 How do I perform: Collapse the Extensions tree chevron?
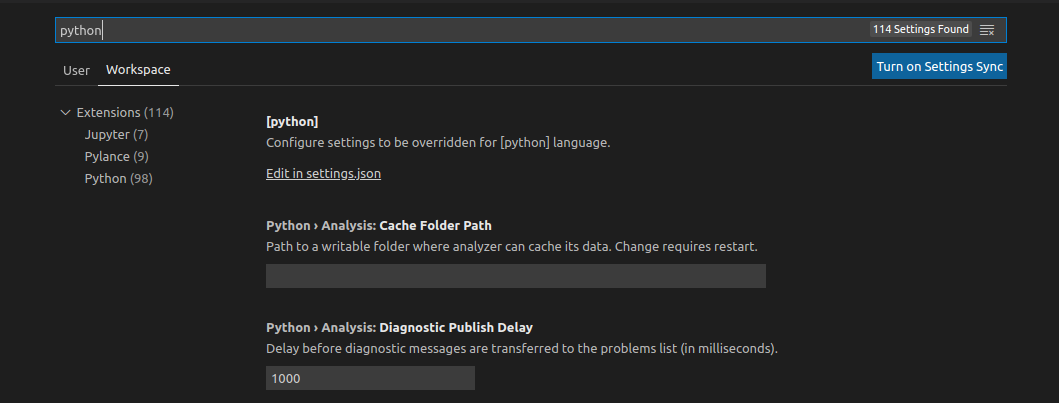(x=66, y=113)
